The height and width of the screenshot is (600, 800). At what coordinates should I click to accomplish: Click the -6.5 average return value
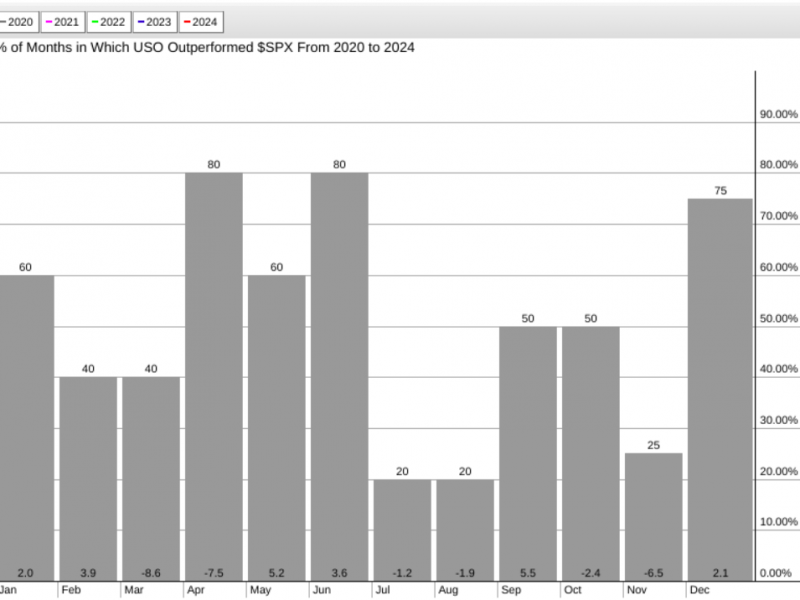(x=654, y=573)
